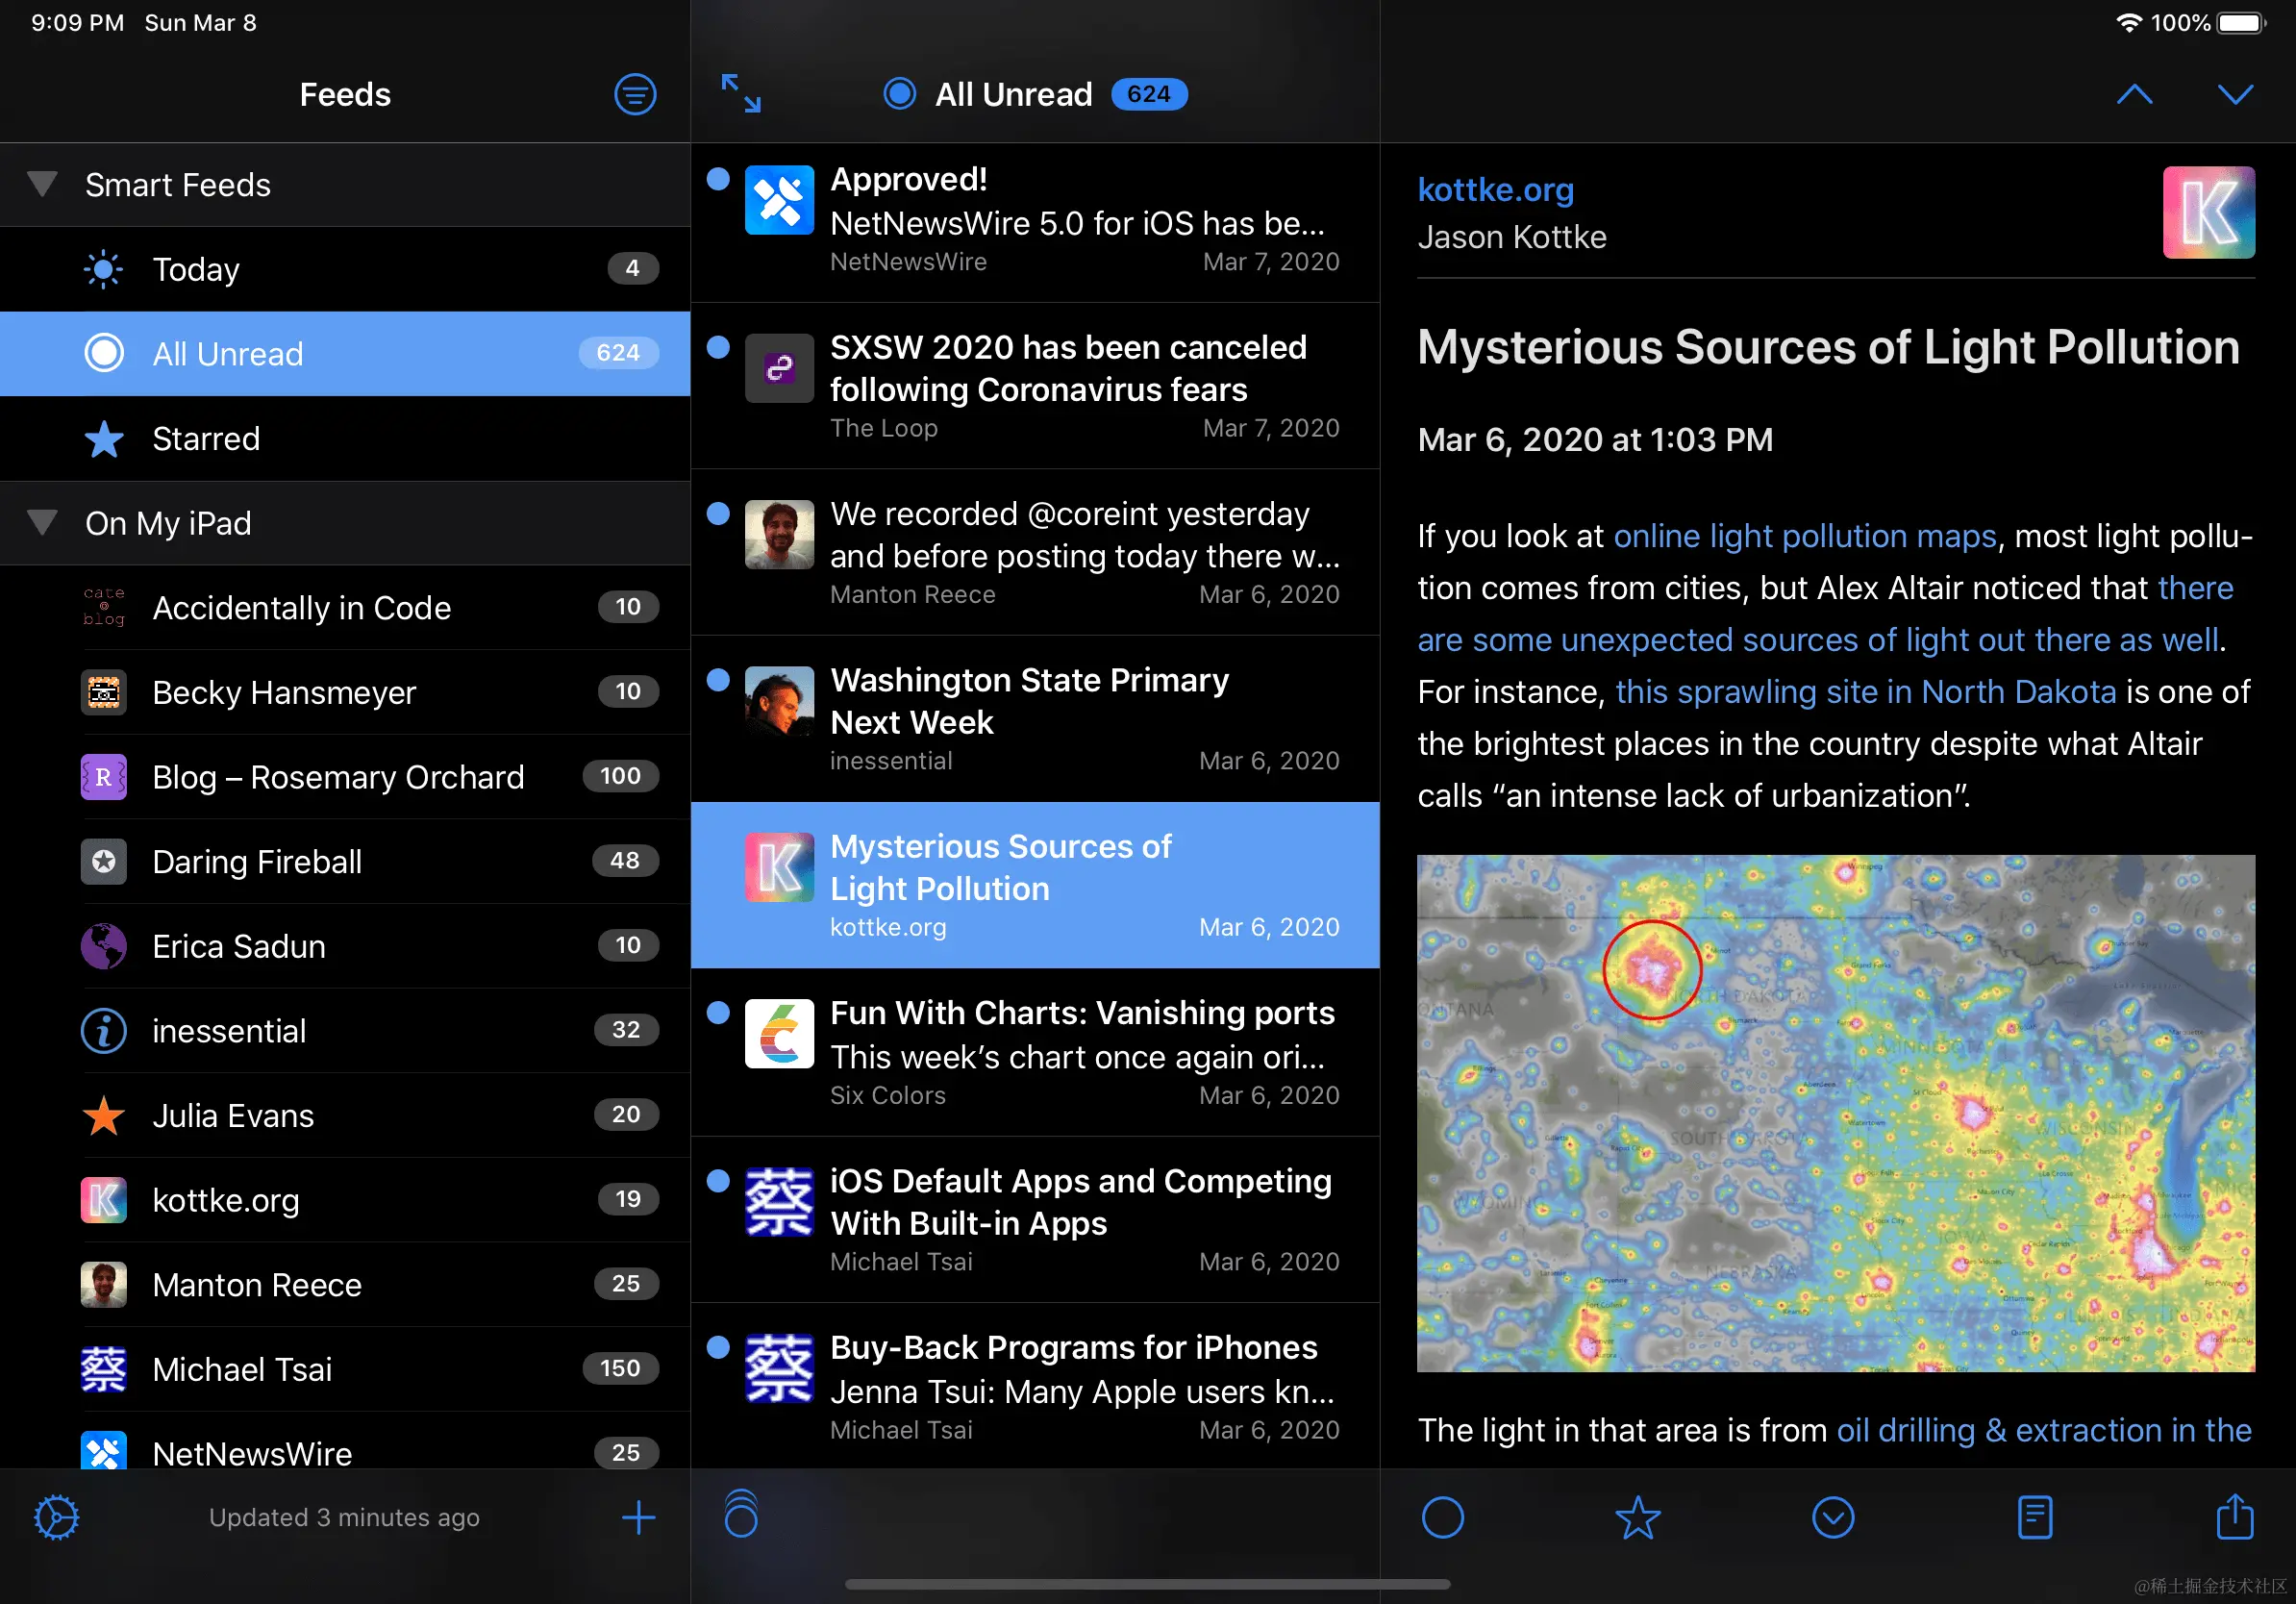This screenshot has width=2296, height=1604.
Task: Add a new feed with plus icon
Action: [x=638, y=1517]
